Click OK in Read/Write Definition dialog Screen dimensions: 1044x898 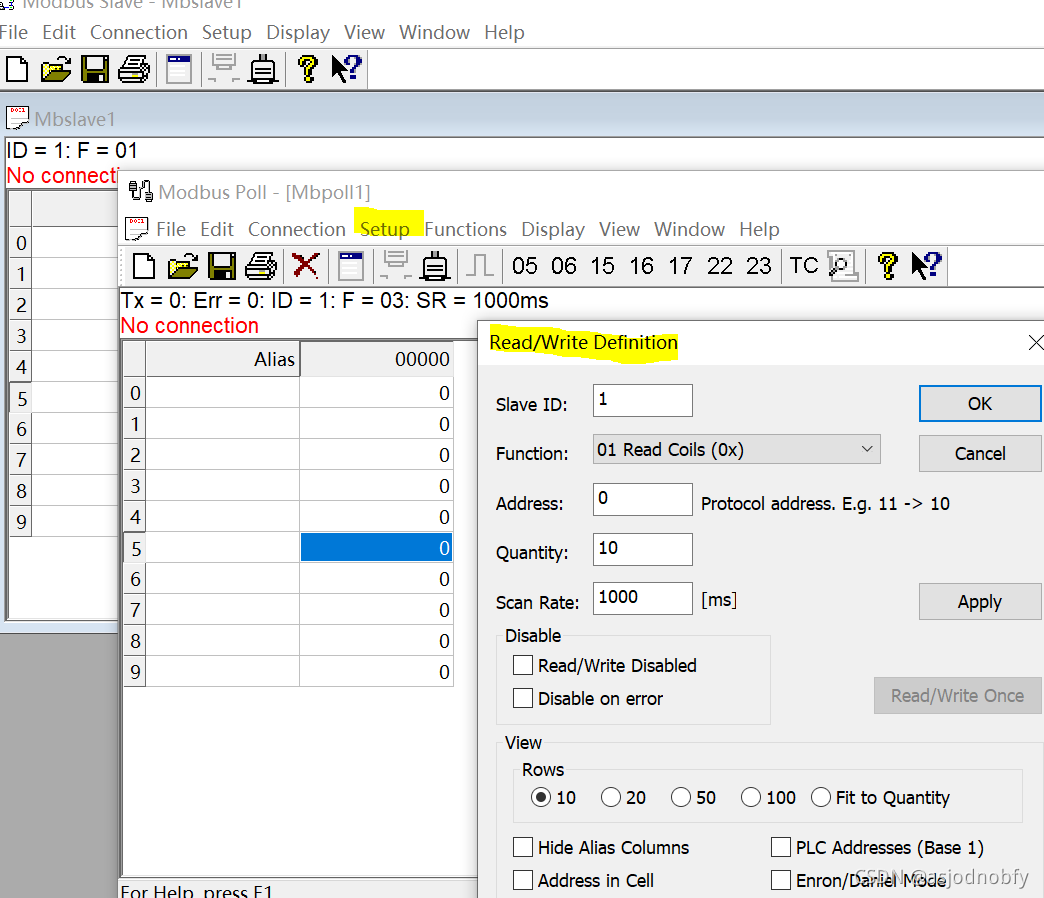(x=980, y=403)
